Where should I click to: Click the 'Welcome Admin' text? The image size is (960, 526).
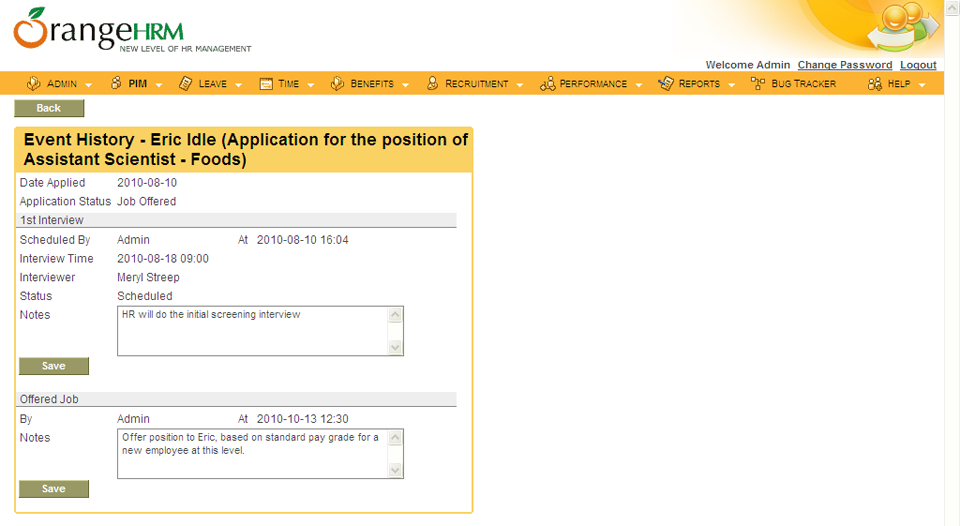click(x=748, y=65)
